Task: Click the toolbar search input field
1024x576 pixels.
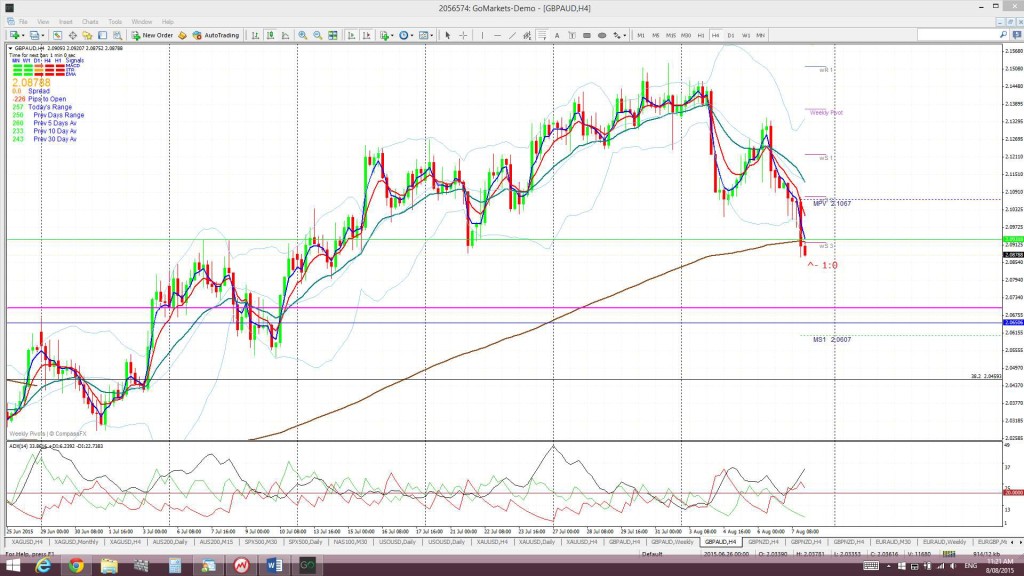Action: (x=957, y=35)
